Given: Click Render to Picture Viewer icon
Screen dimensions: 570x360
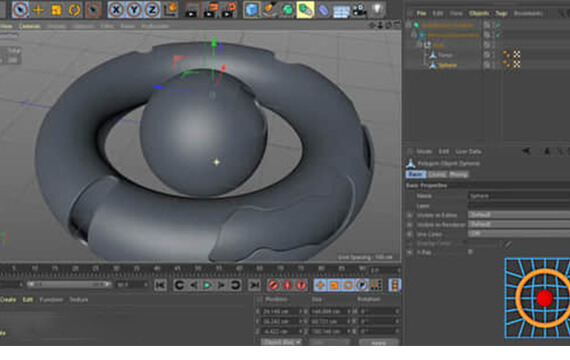Looking at the screenshot, I should [210, 10].
